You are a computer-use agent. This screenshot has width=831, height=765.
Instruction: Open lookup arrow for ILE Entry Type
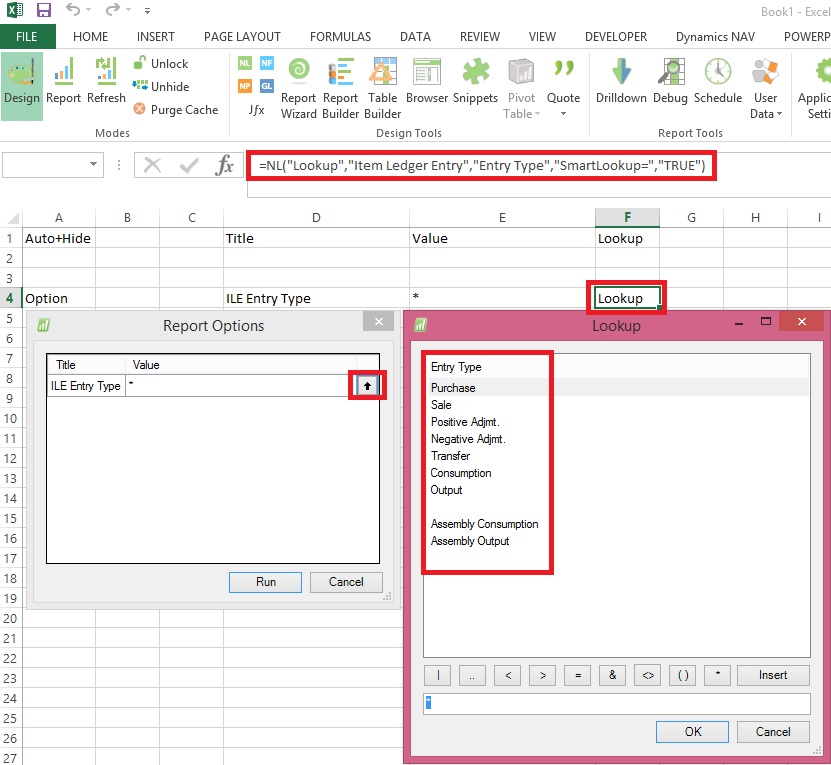coord(367,386)
